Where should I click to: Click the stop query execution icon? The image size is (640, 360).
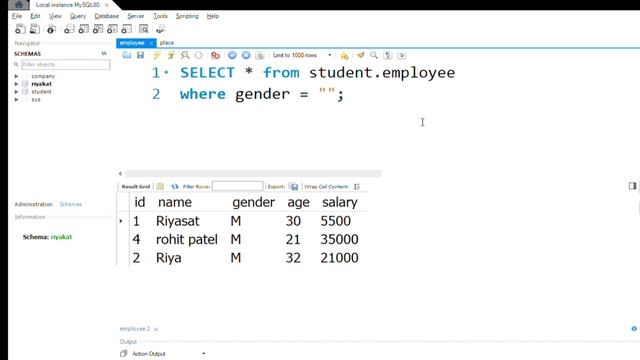pos(199,55)
